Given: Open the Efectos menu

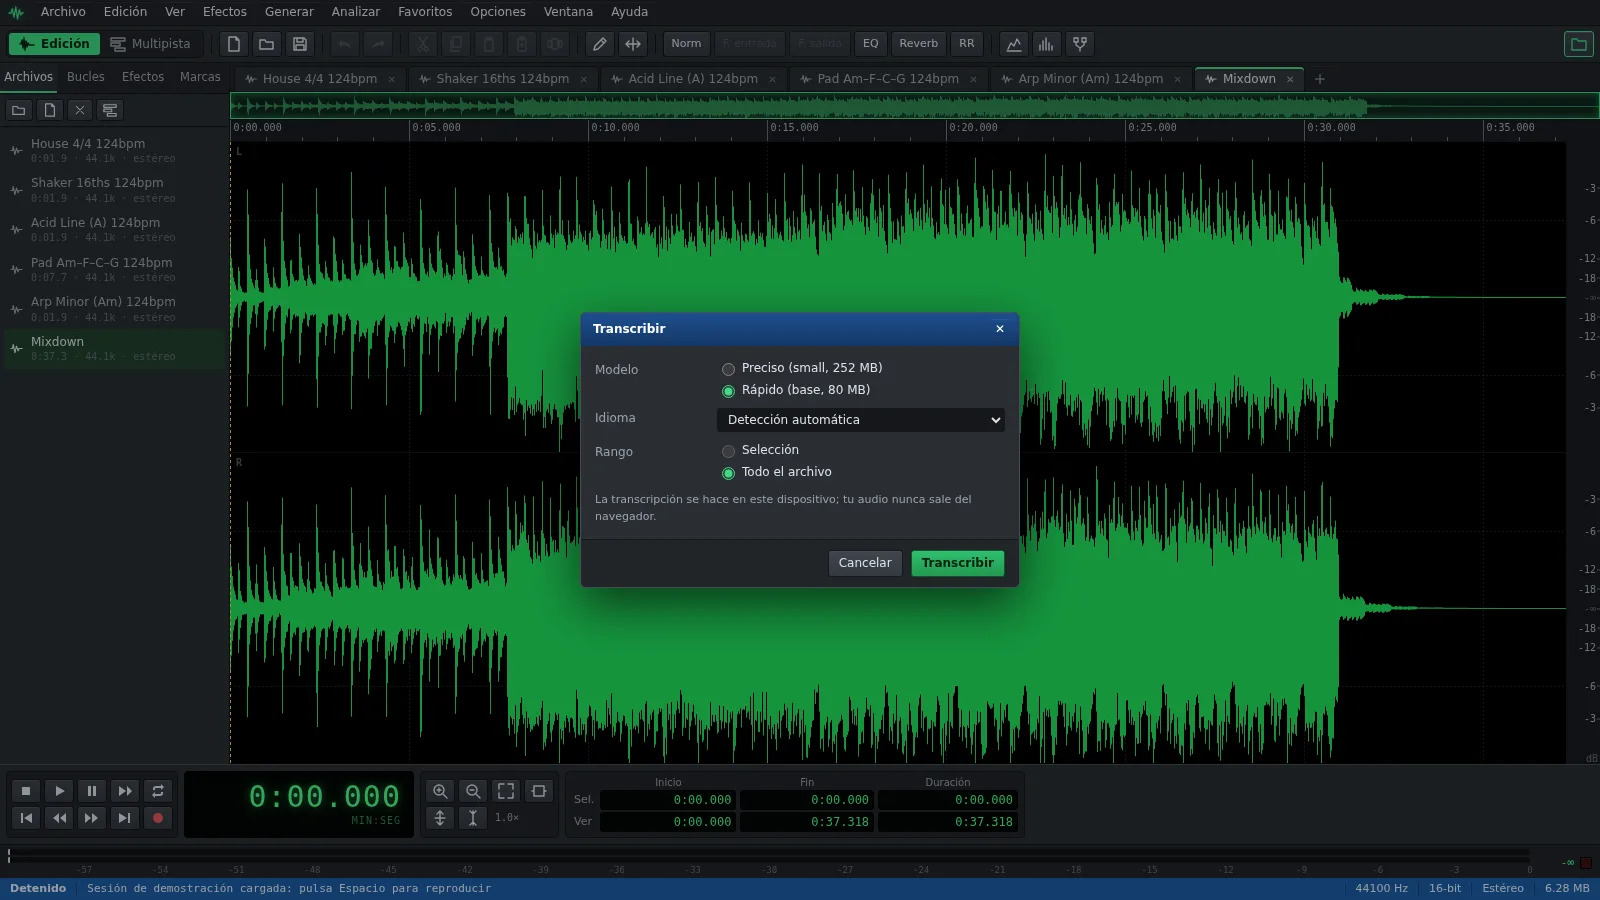Looking at the screenshot, I should (225, 12).
